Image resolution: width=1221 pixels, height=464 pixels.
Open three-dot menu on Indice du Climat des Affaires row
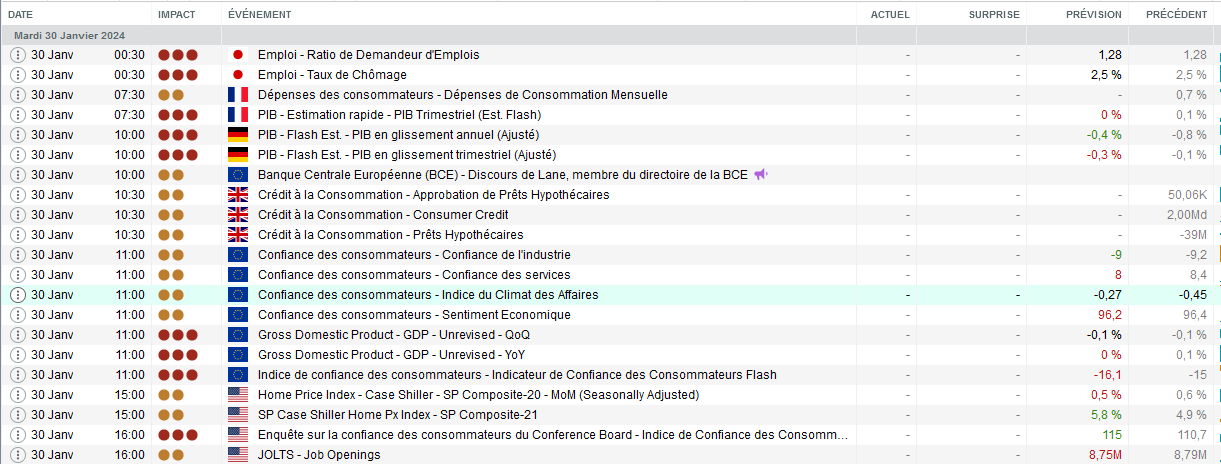(x=17, y=295)
